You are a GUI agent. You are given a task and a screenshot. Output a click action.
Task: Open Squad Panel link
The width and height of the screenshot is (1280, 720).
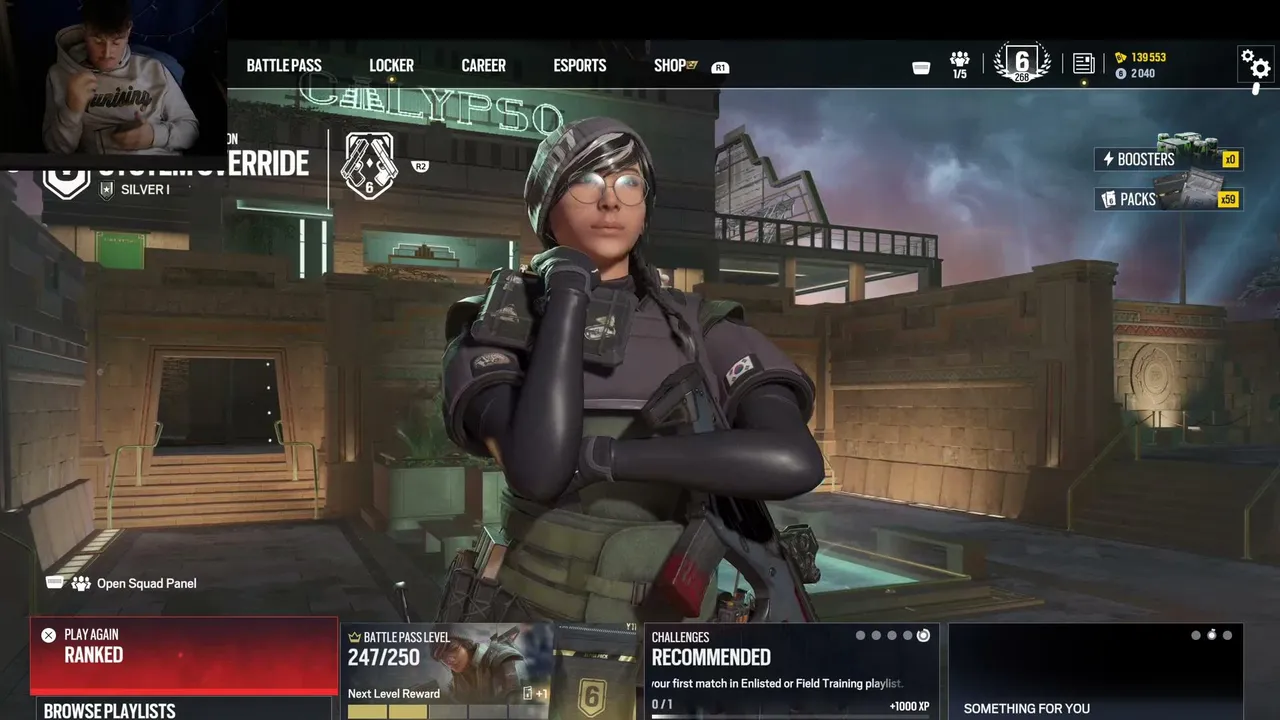(147, 583)
